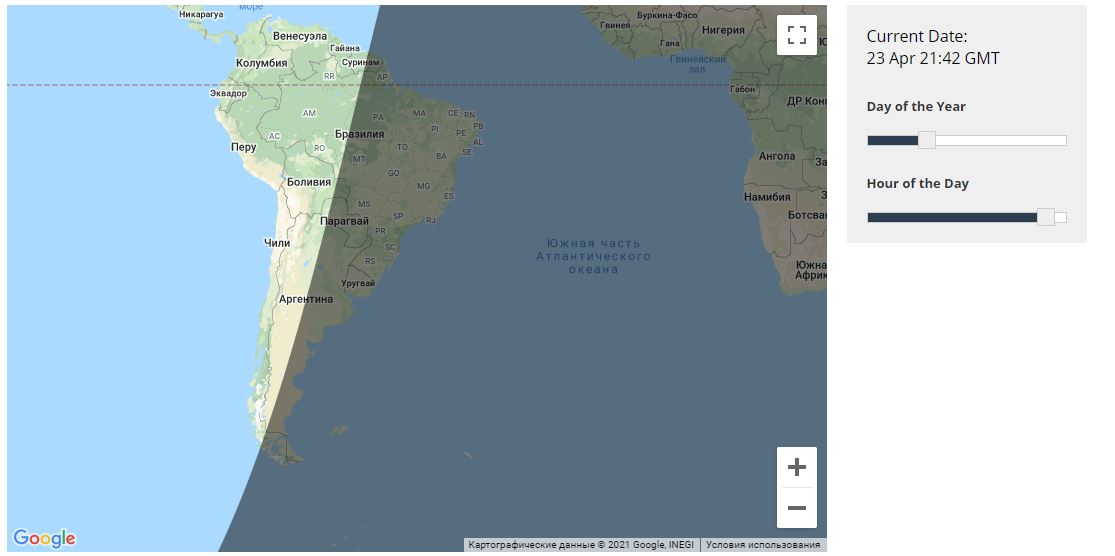This screenshot has width=1115, height=556.
Task: Zoom in on the map
Action: click(x=796, y=467)
